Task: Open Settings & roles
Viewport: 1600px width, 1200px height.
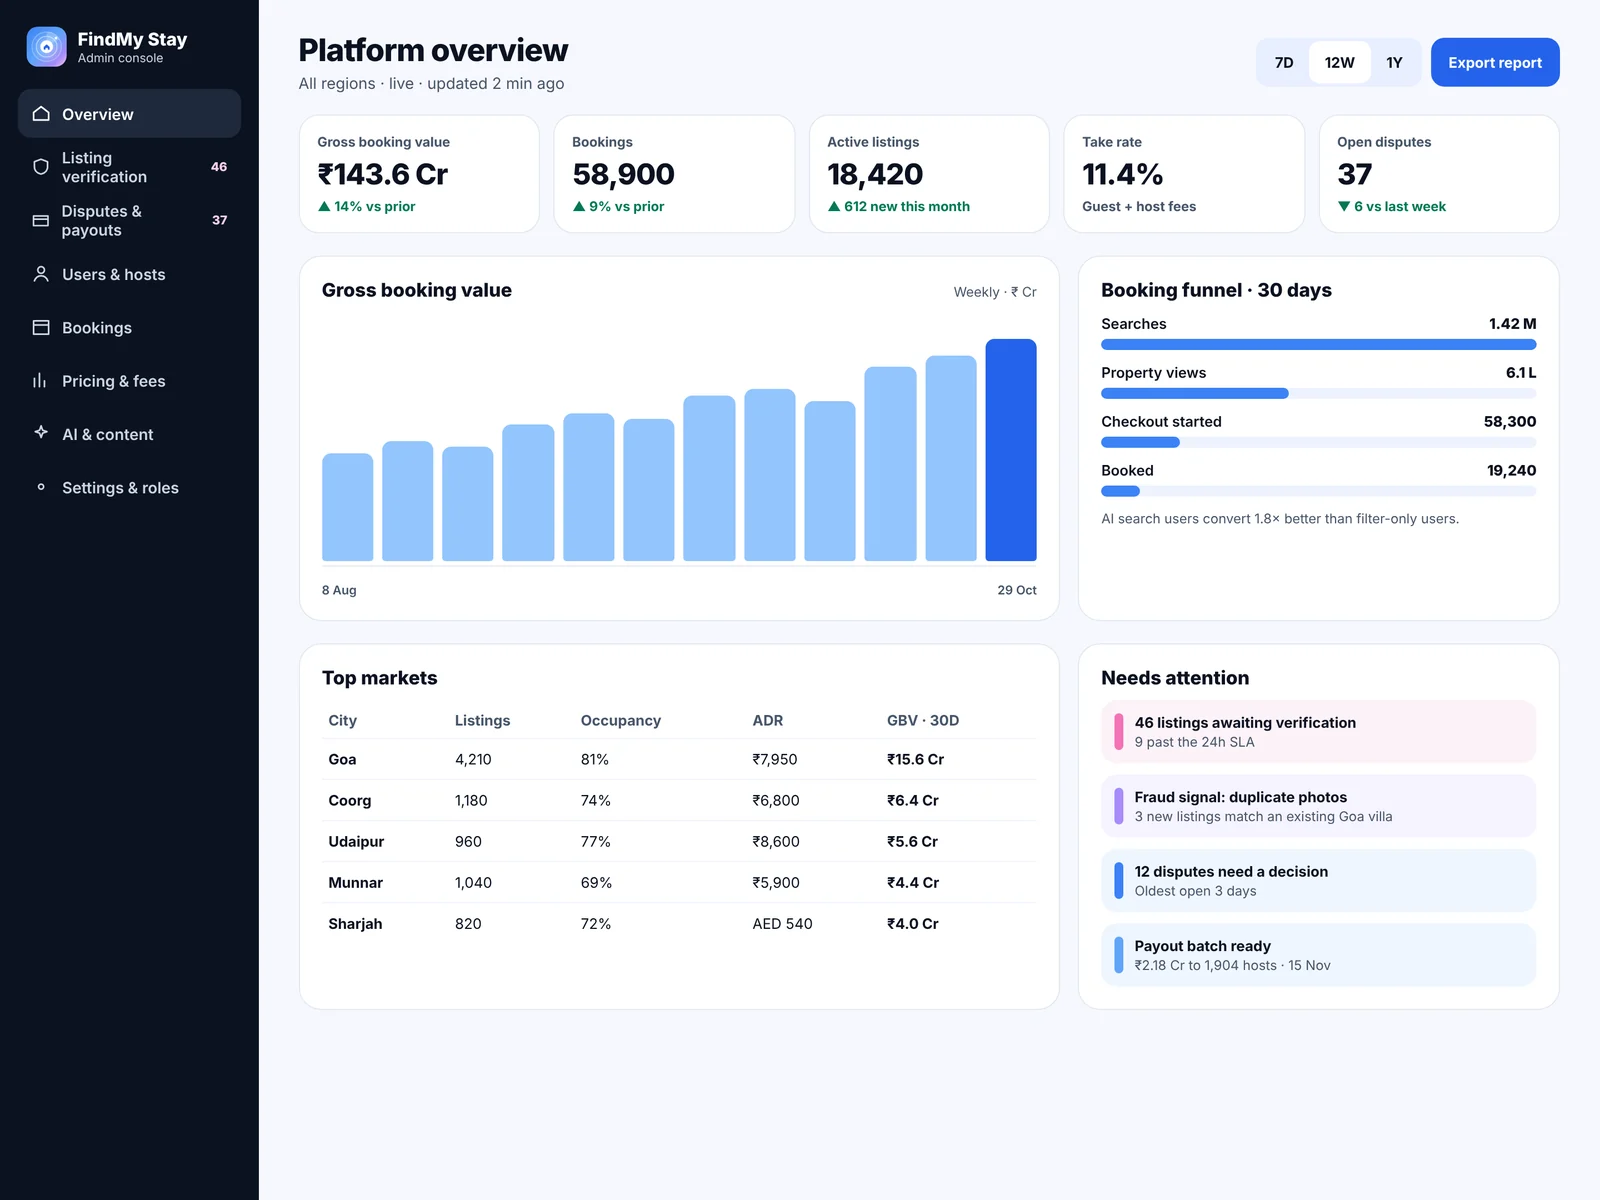Action: (129, 487)
